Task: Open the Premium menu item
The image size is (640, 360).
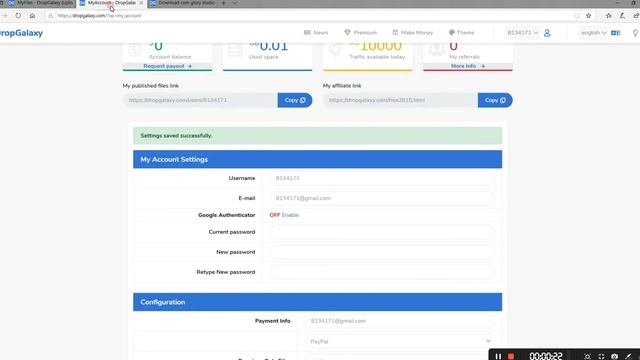Action: pos(360,33)
